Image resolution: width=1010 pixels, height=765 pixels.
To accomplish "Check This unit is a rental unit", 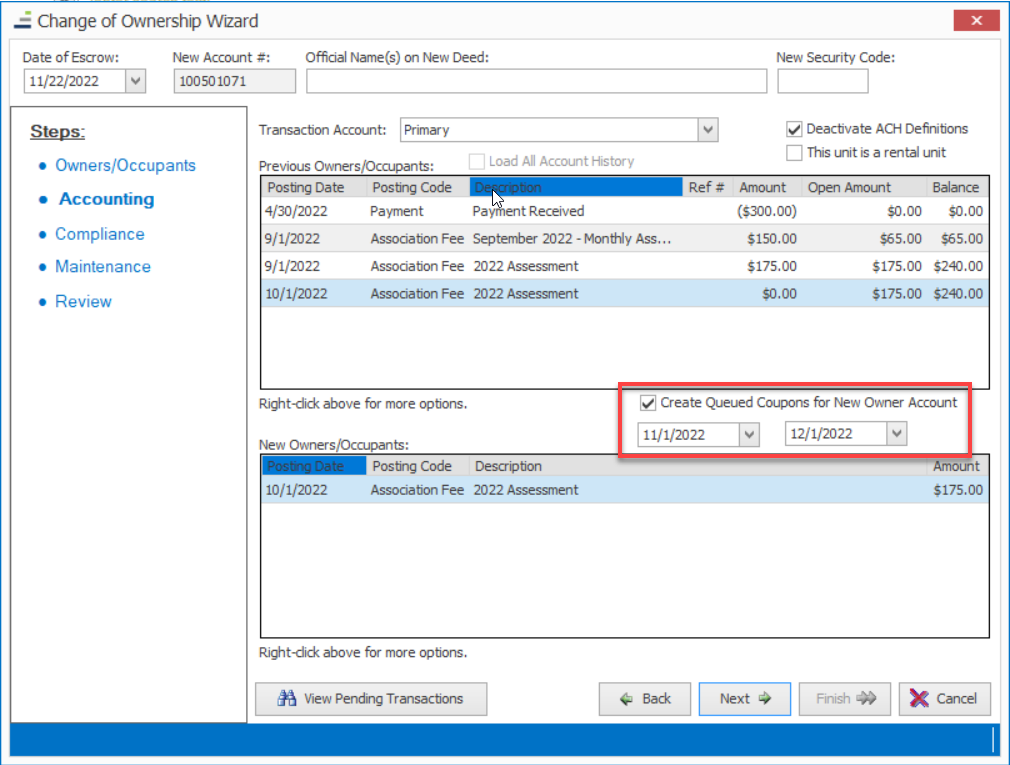I will click(x=794, y=153).
